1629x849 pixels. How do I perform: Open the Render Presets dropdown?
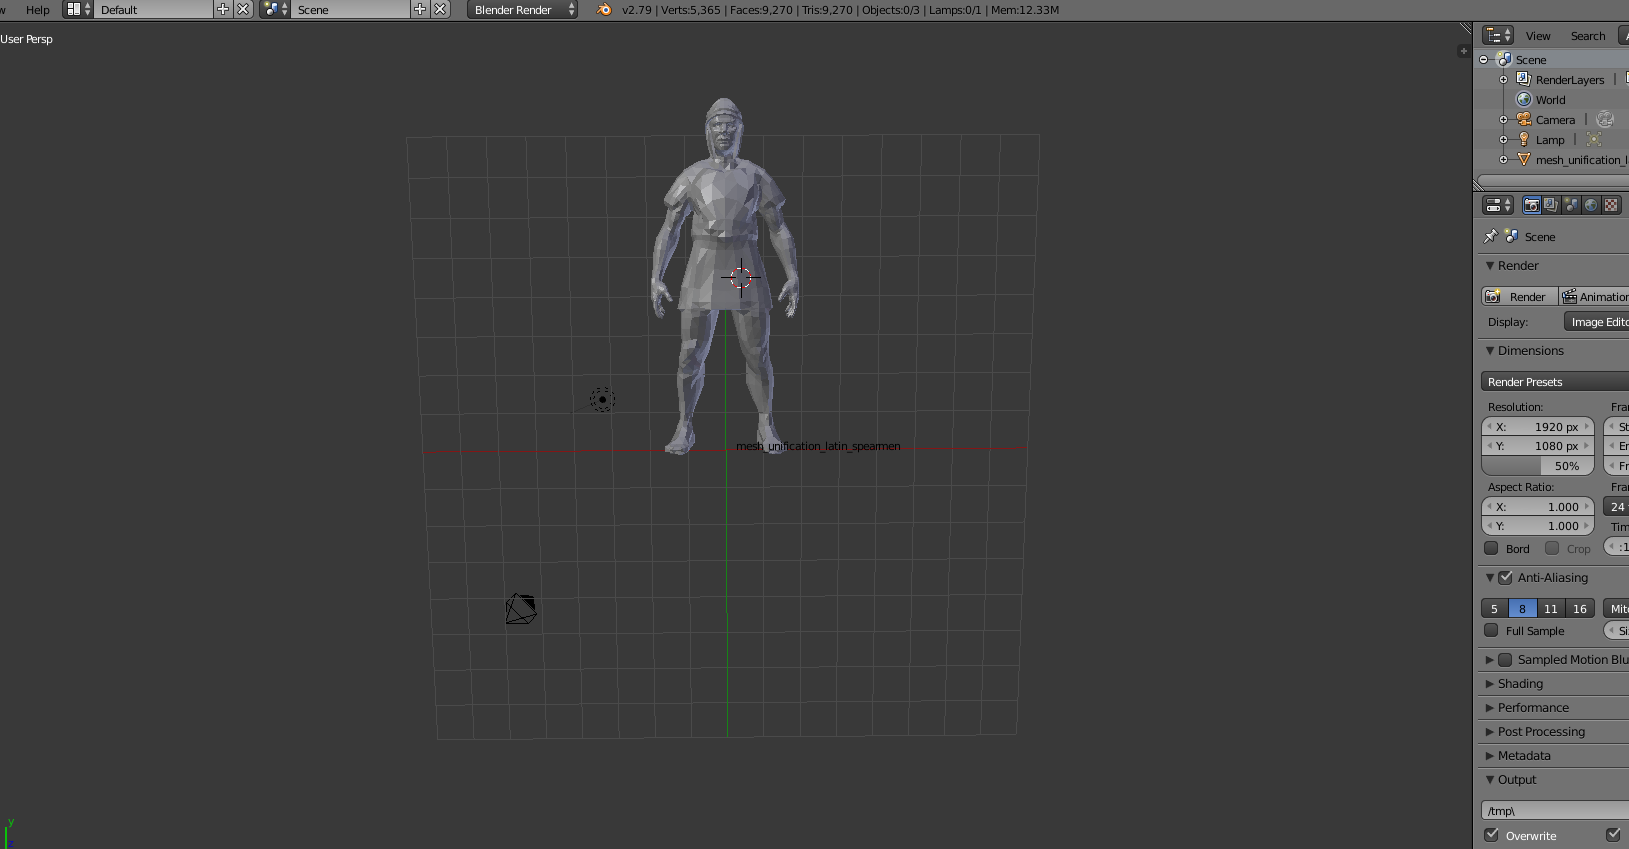[1554, 382]
